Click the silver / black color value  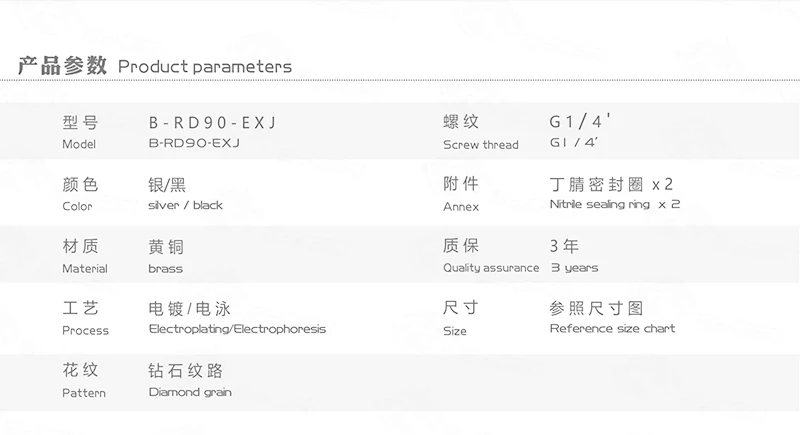pos(185,205)
